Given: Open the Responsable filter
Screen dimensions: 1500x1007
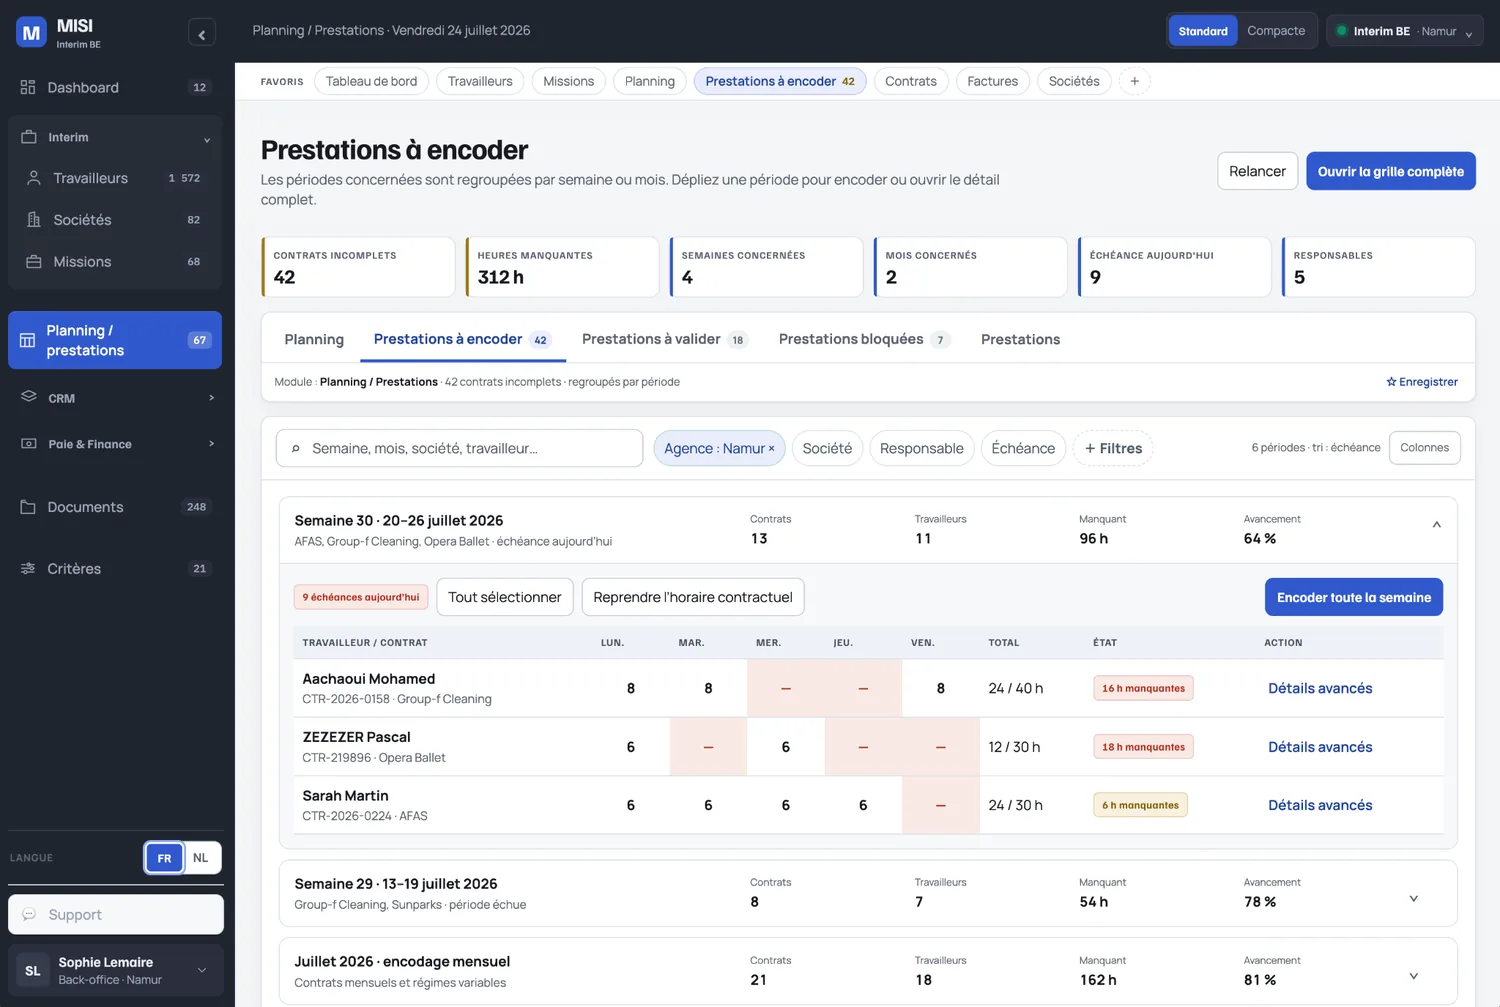Looking at the screenshot, I should coord(921,449).
